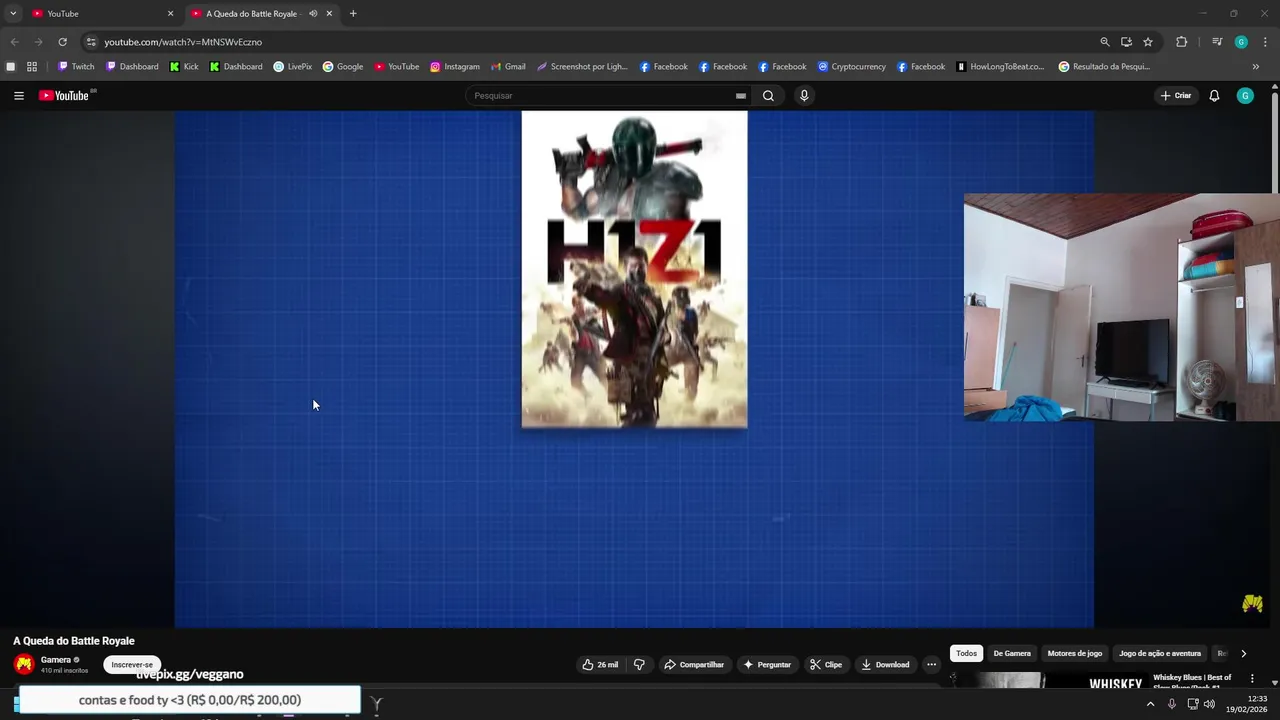Open the Whiskey Blues video thumbnail
Image resolution: width=1280 pixels, height=720 pixels.
[1046, 682]
